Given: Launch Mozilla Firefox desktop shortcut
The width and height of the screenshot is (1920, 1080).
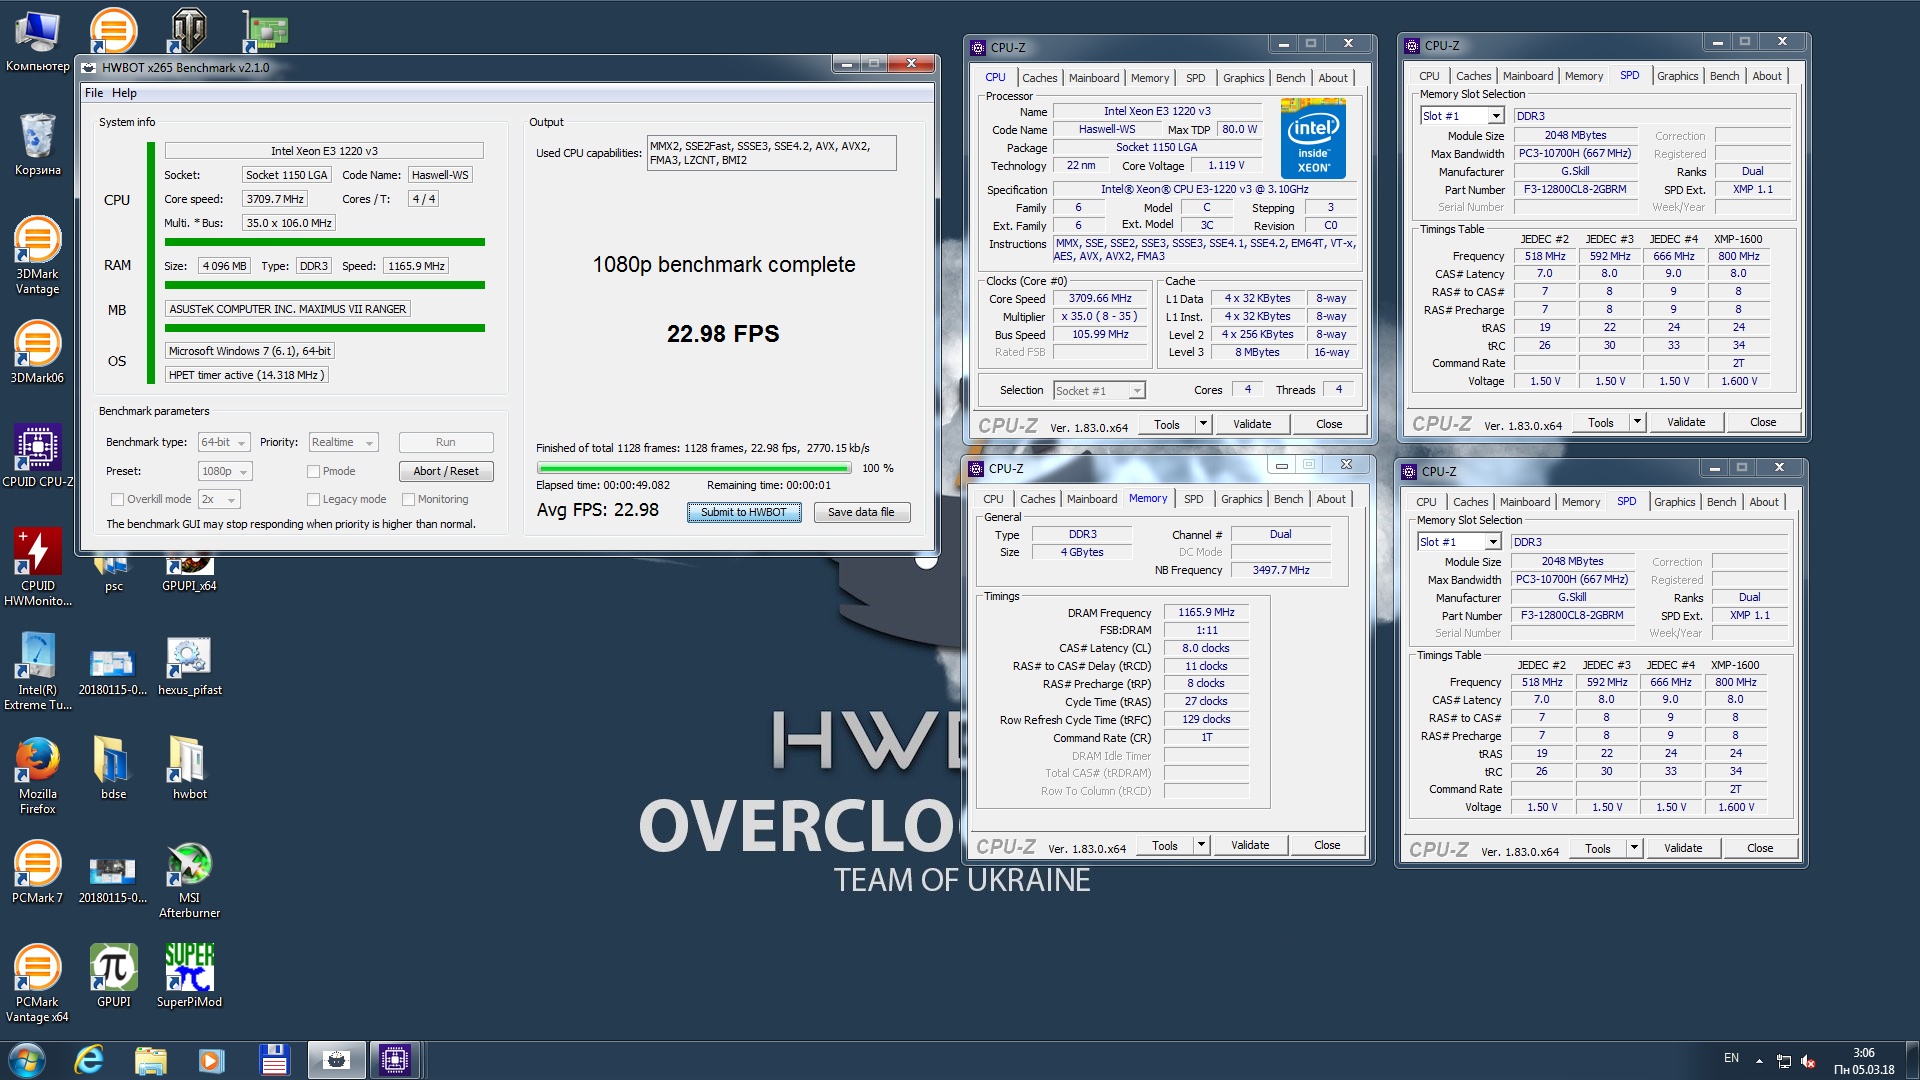Looking at the screenshot, I should click(37, 775).
